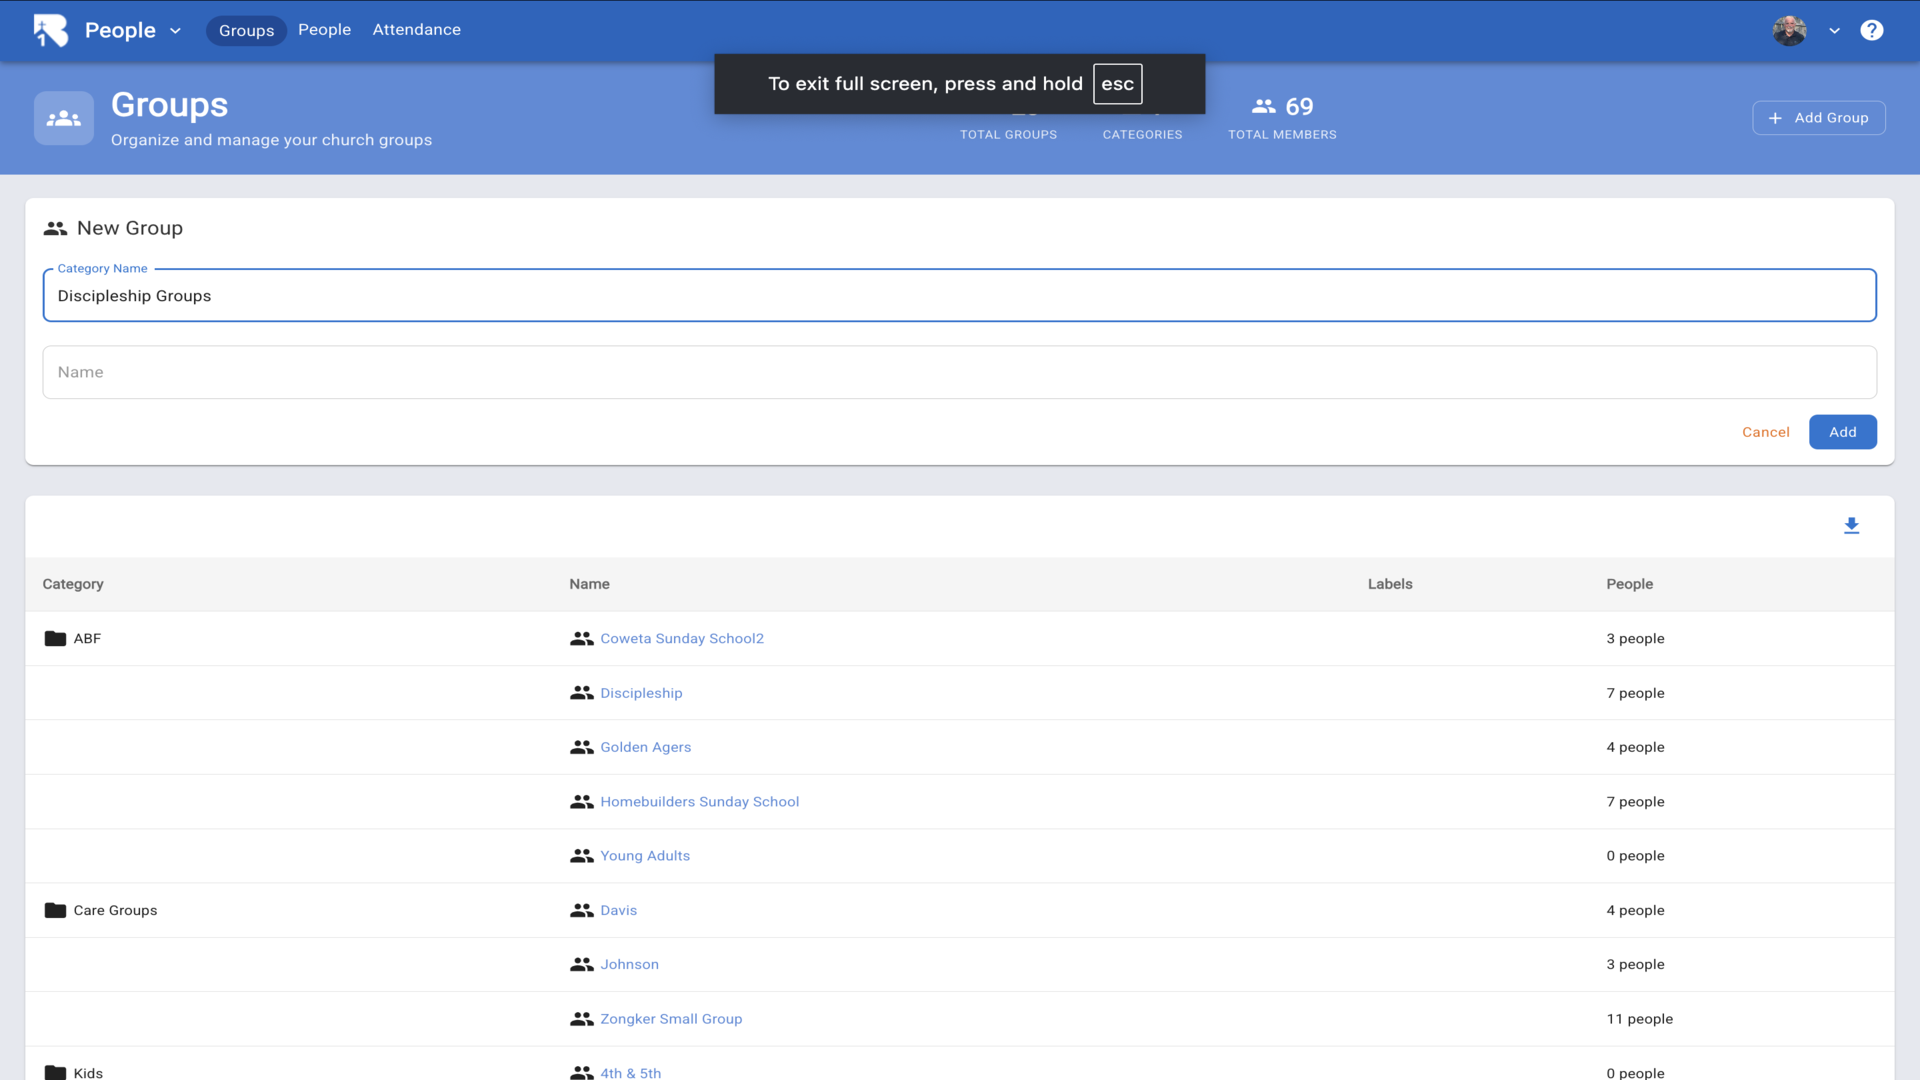Open the Zongker Small Group link

(x=670, y=1019)
